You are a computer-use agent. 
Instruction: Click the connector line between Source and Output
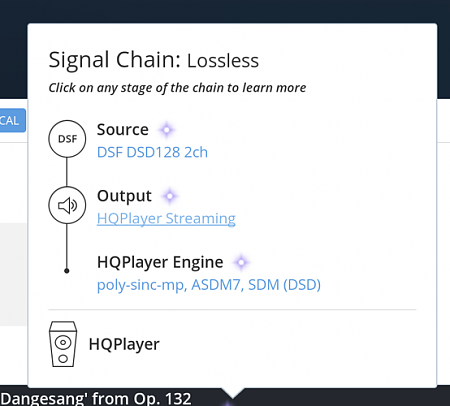coord(67,172)
